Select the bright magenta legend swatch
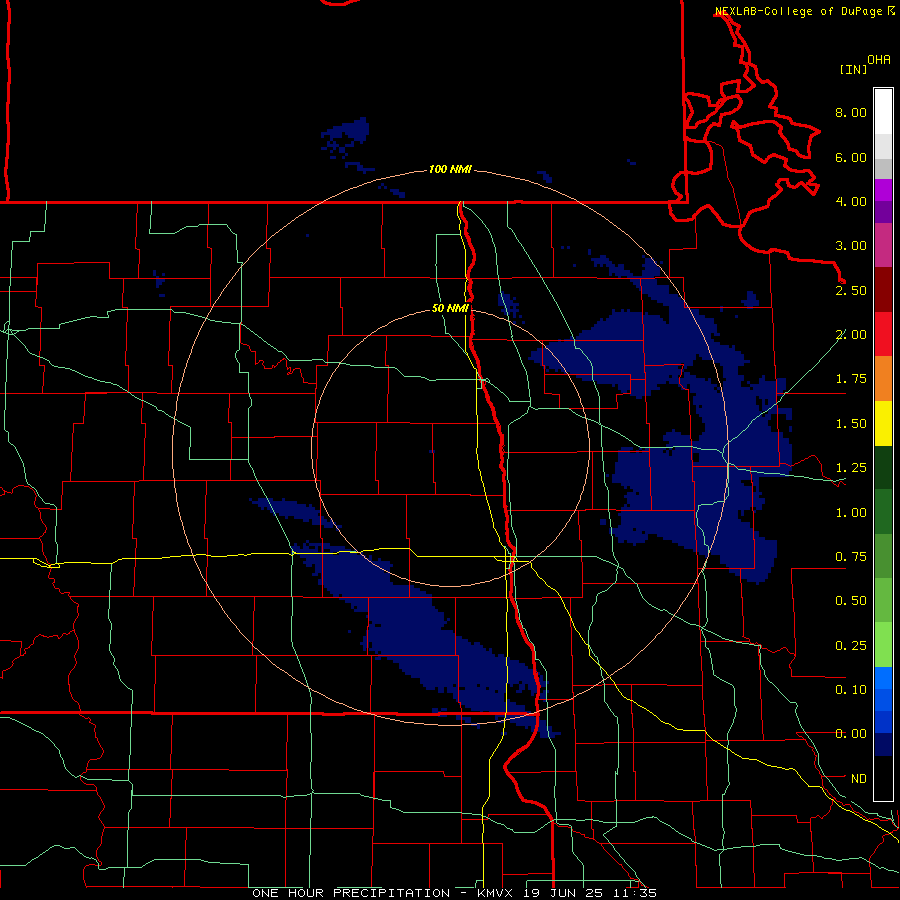Viewport: 900px width, 900px height. pyautogui.click(x=883, y=190)
